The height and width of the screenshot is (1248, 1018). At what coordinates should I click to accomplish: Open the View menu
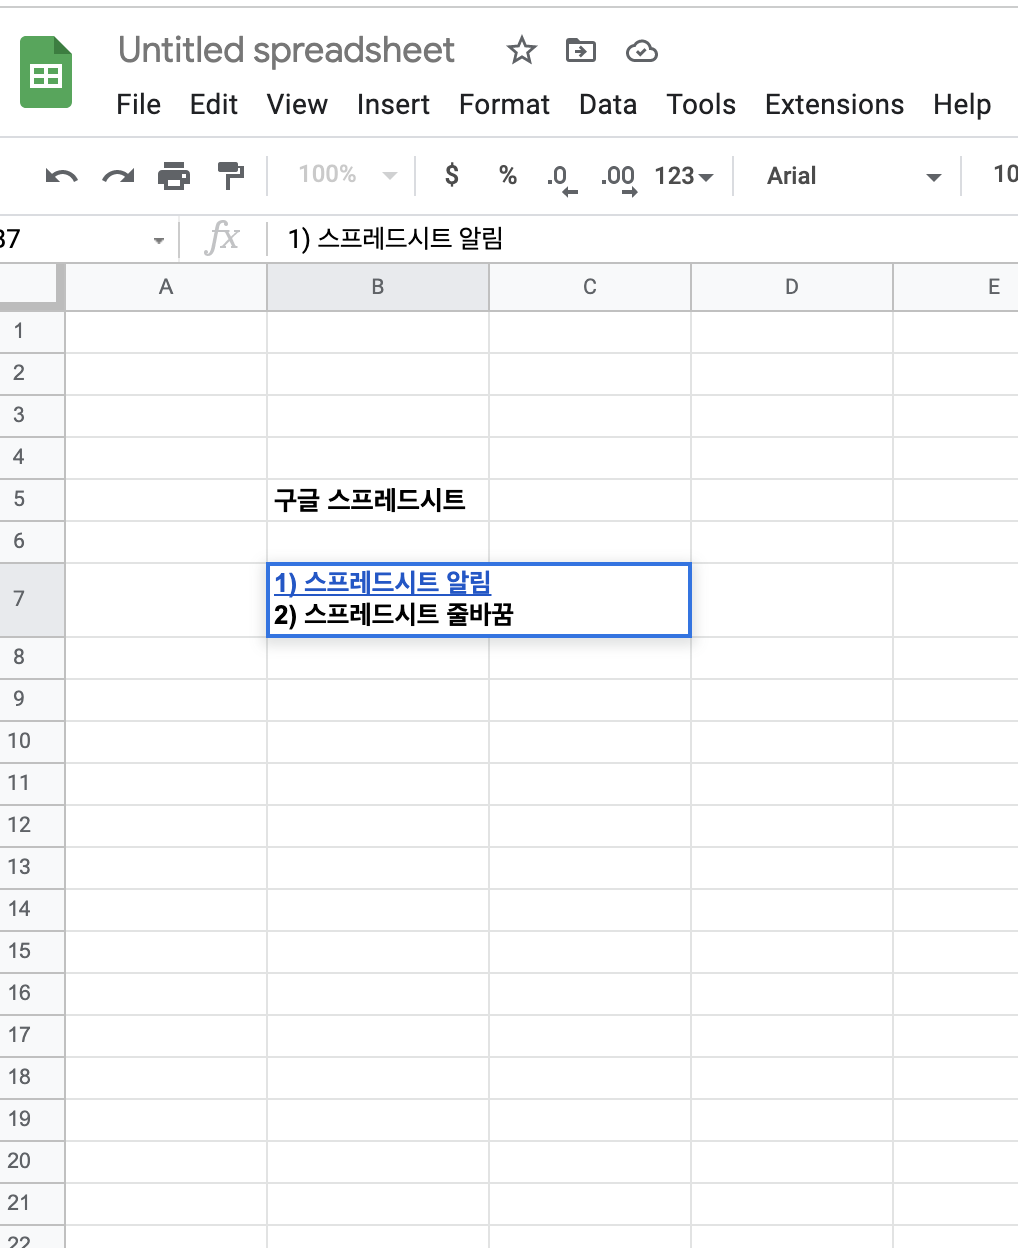[297, 104]
